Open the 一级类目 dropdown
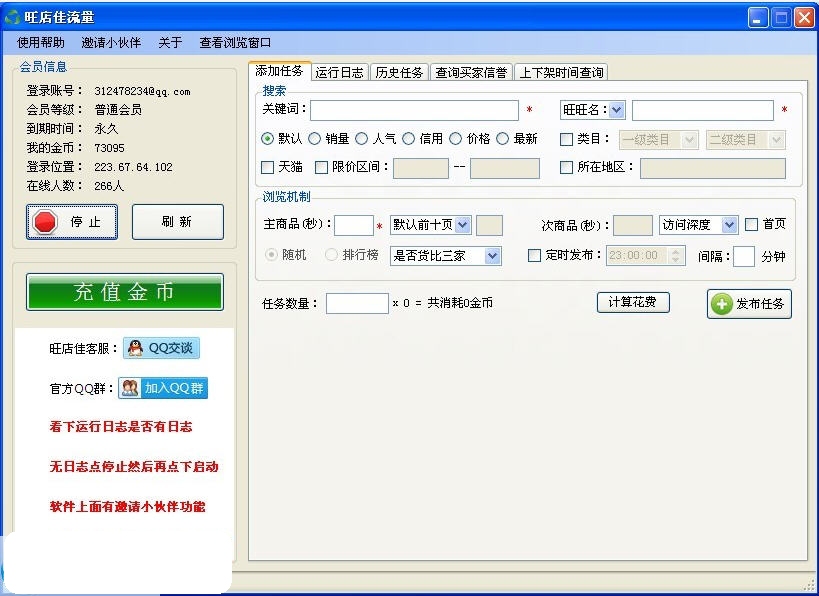The image size is (819, 596). click(689, 139)
